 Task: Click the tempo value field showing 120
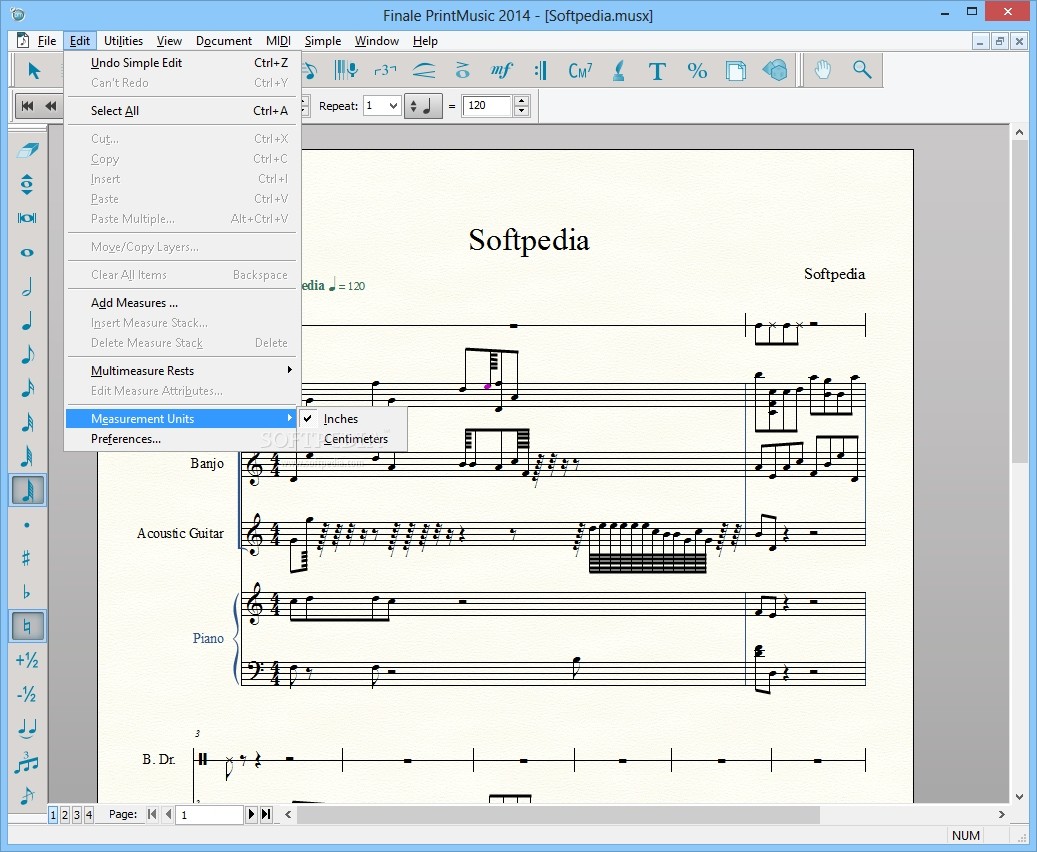pos(488,106)
